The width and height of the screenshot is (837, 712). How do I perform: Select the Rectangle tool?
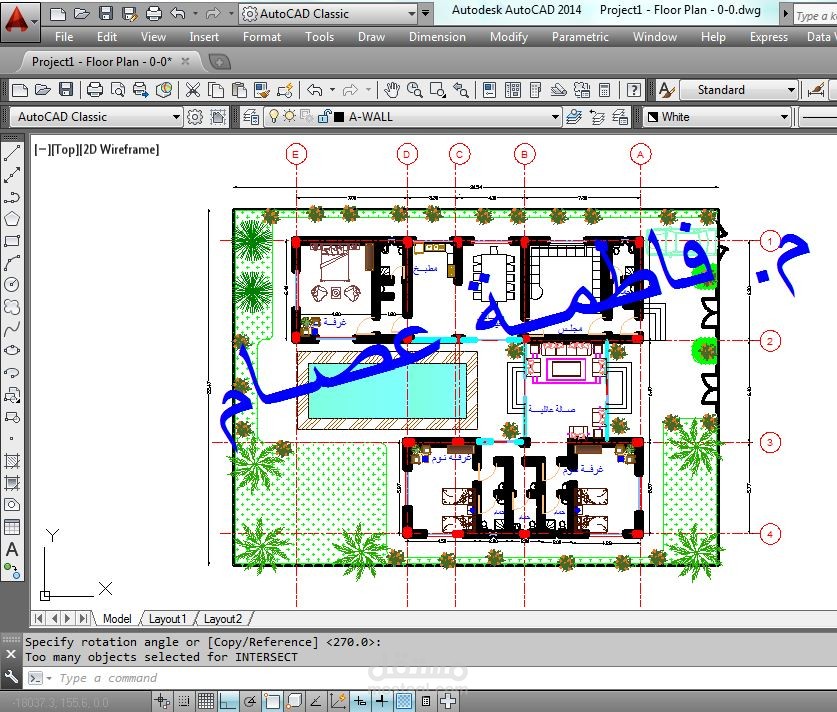pos(12,241)
